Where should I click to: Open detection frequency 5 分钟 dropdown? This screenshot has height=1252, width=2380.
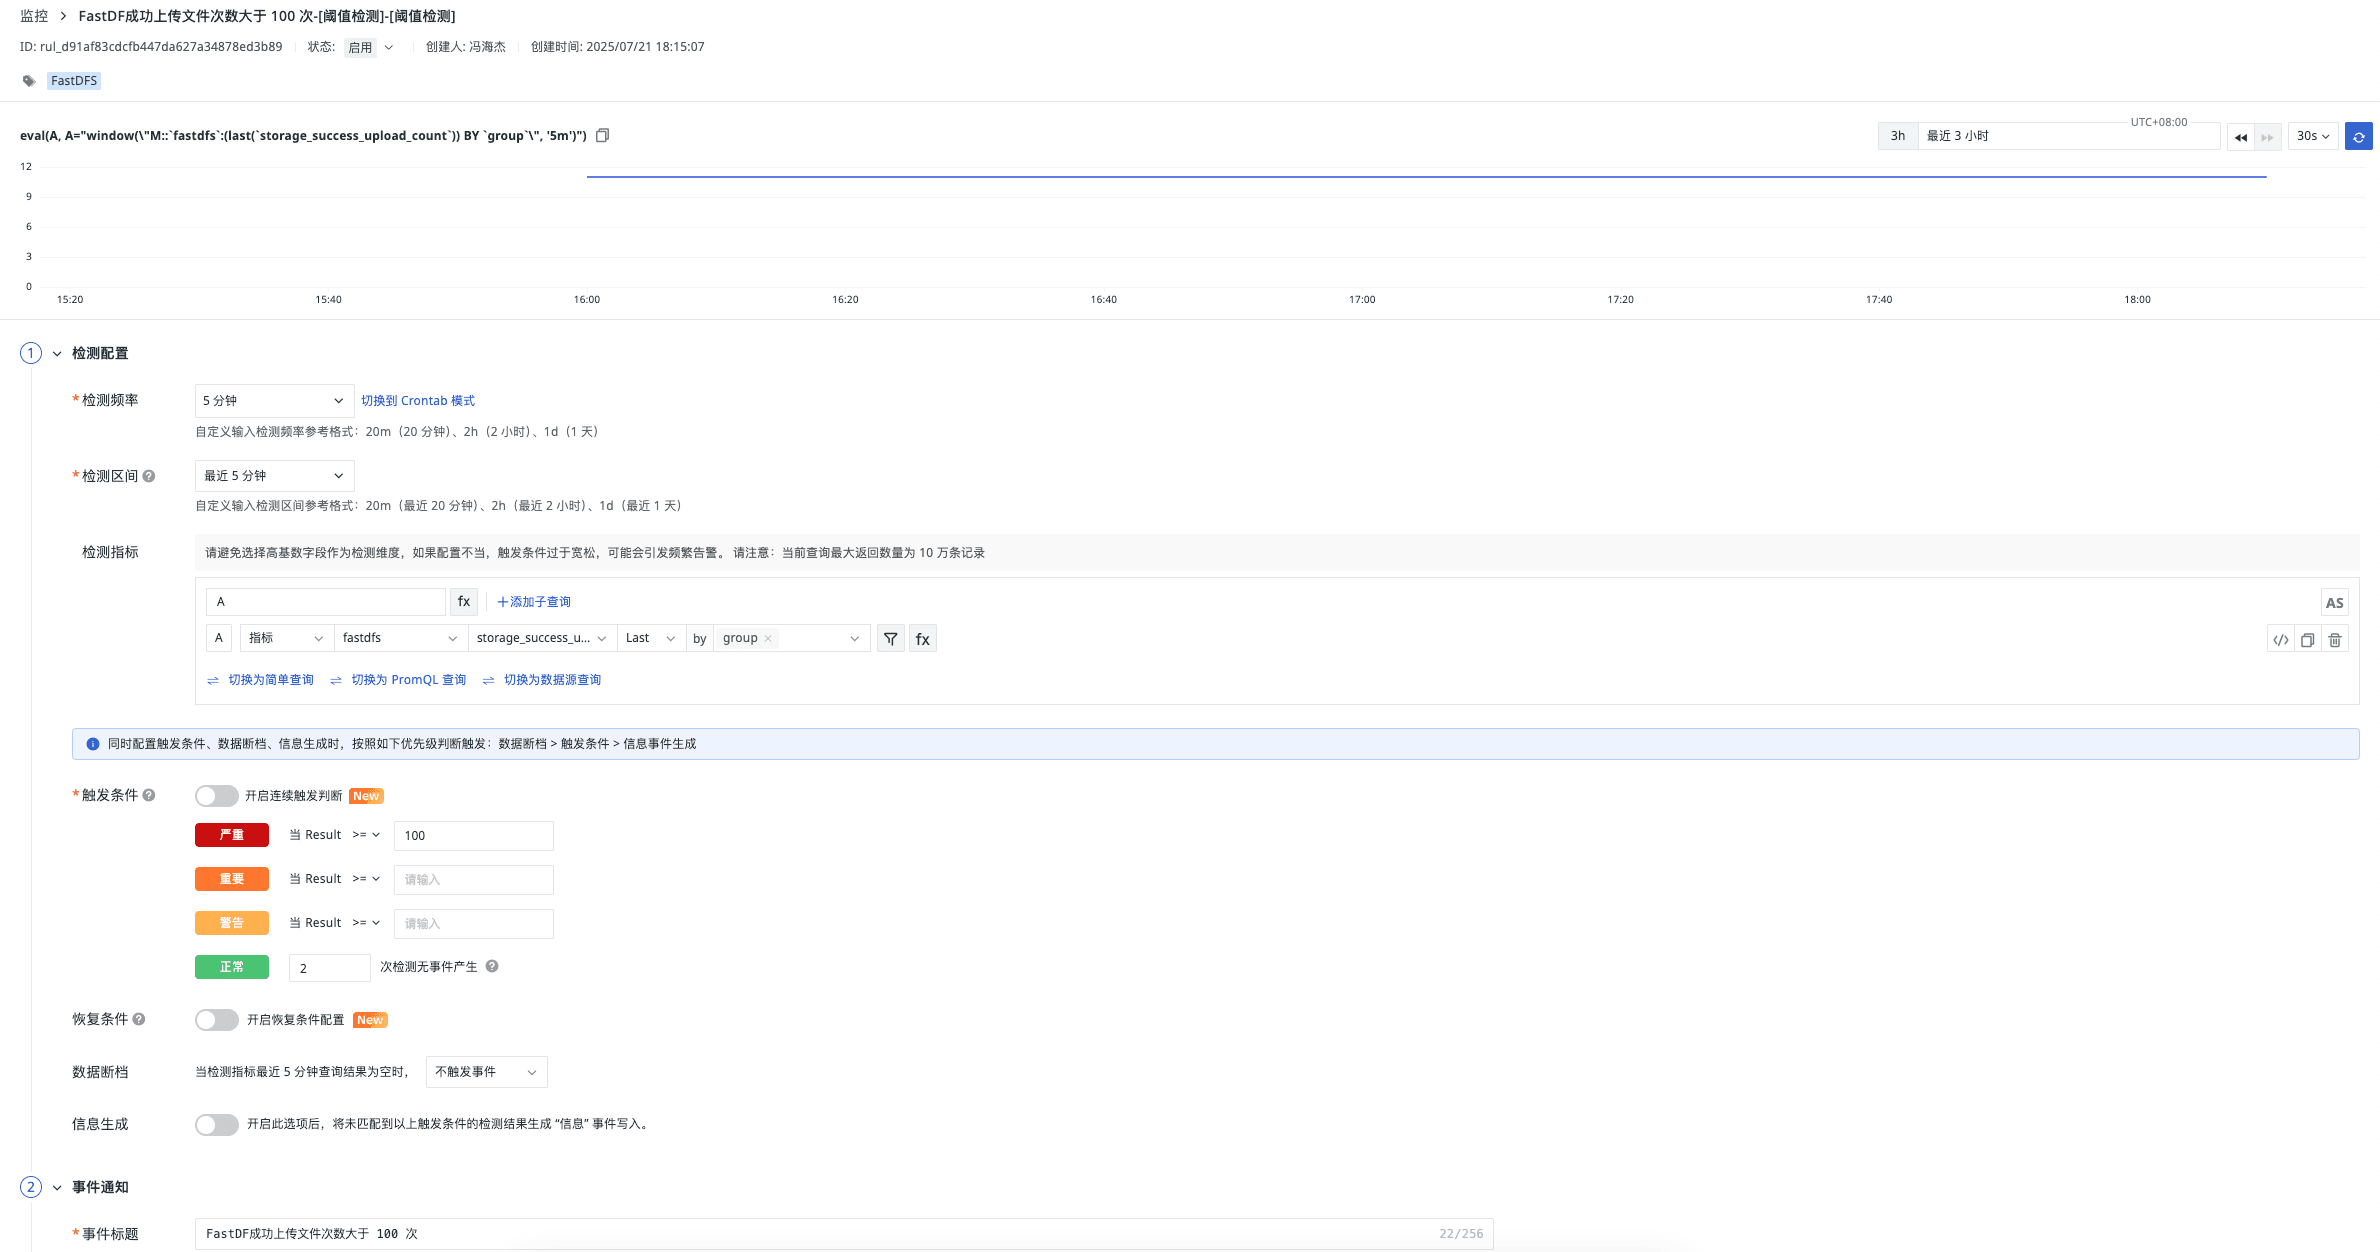click(274, 401)
